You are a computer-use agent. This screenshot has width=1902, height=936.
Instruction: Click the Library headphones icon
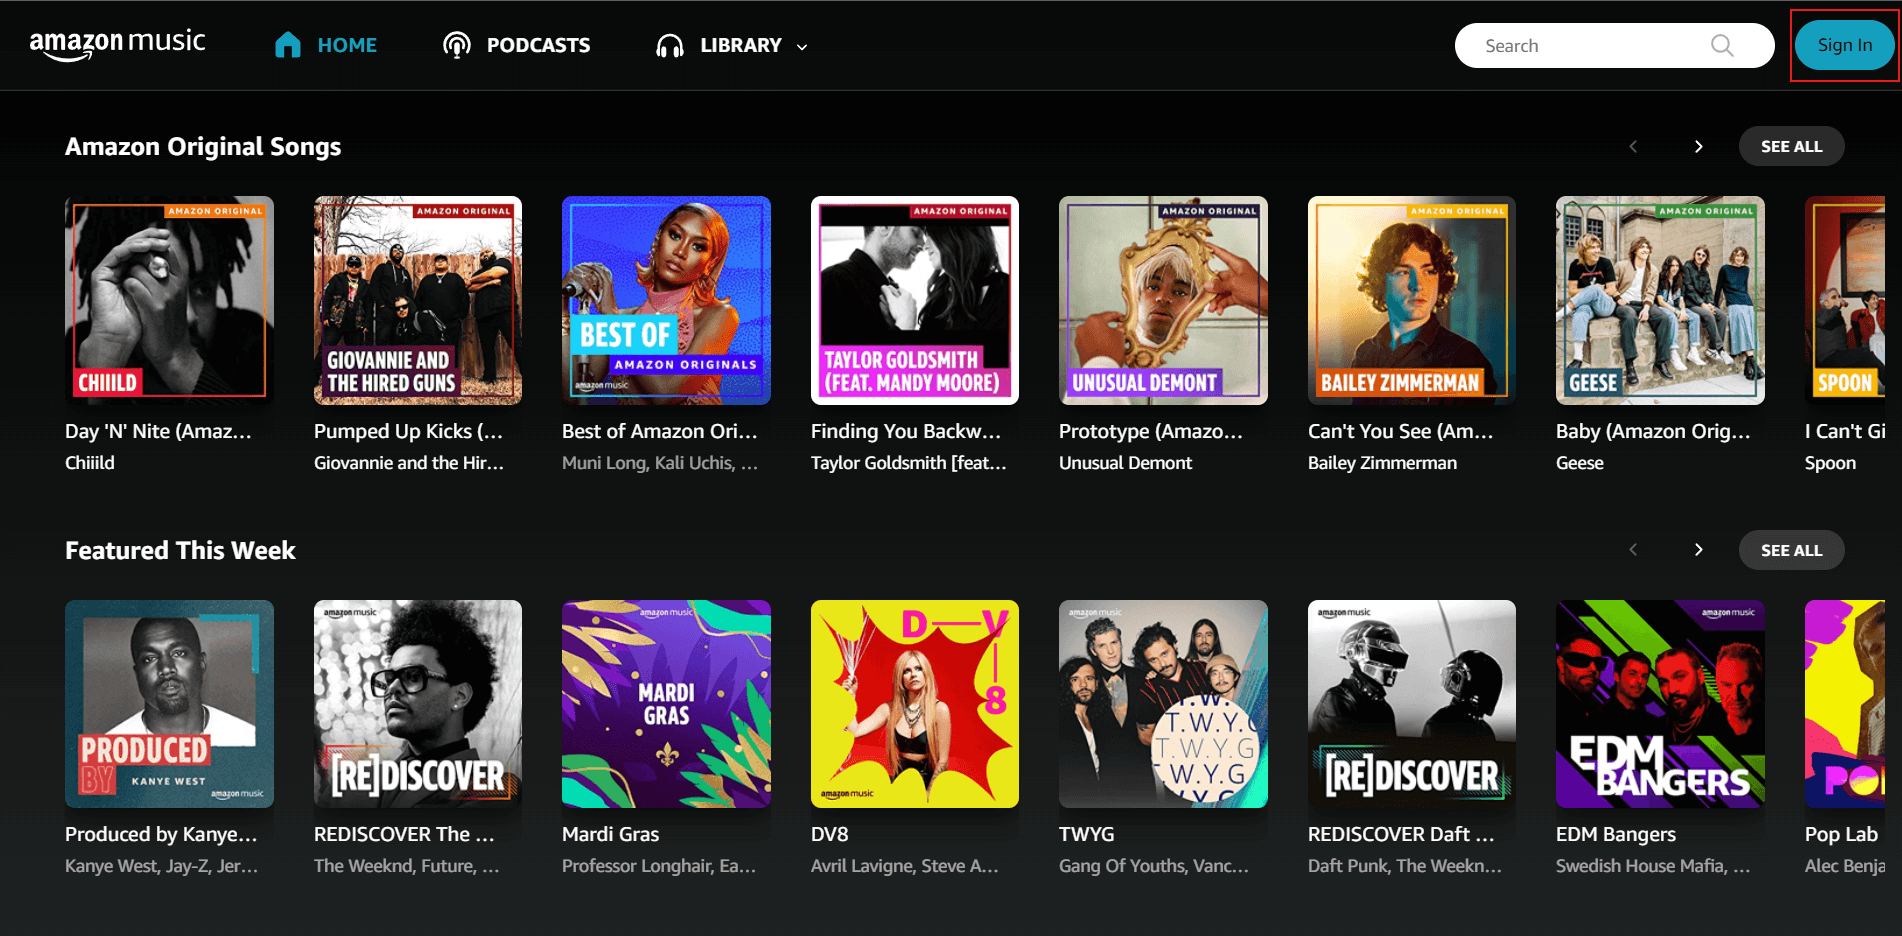670,45
